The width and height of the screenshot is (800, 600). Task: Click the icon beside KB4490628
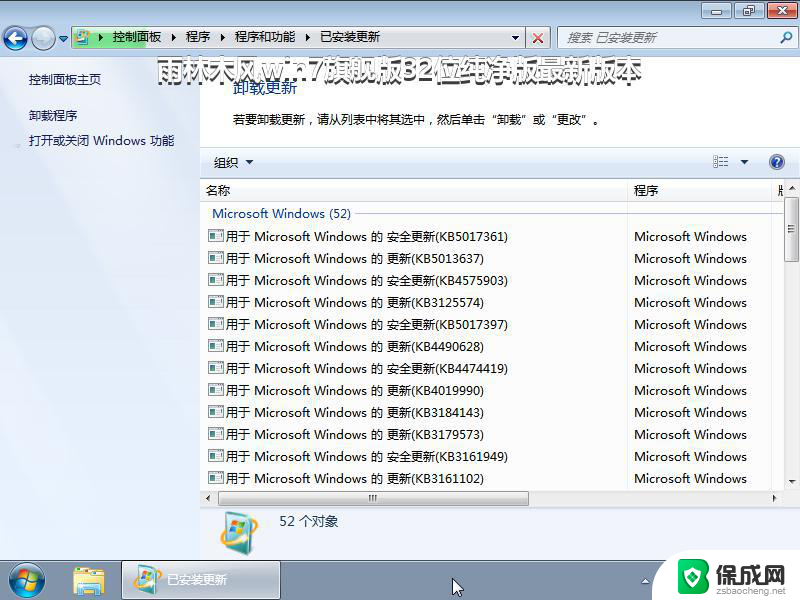point(216,345)
